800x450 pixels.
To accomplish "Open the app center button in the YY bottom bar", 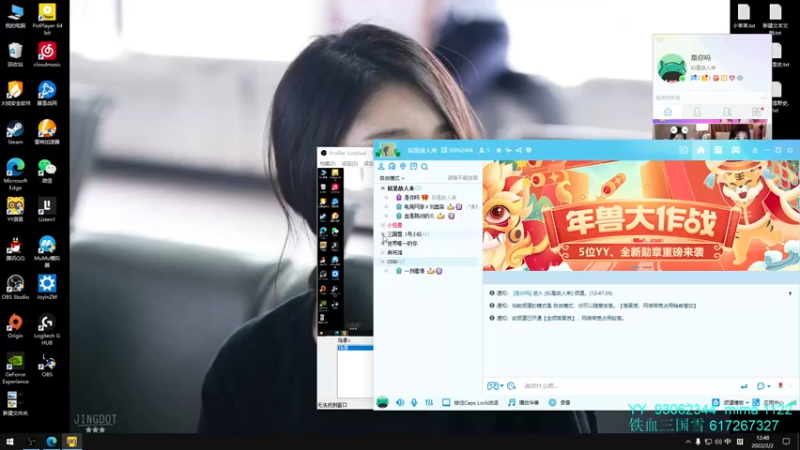I will tap(770, 403).
